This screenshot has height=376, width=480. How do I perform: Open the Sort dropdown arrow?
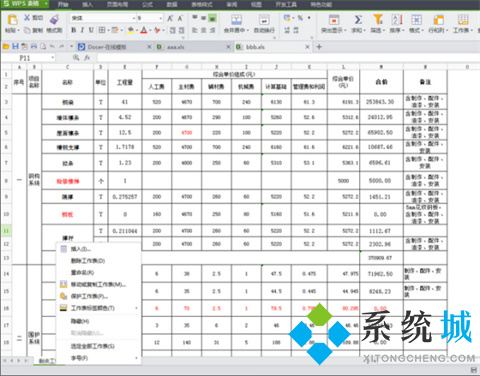click(403, 30)
